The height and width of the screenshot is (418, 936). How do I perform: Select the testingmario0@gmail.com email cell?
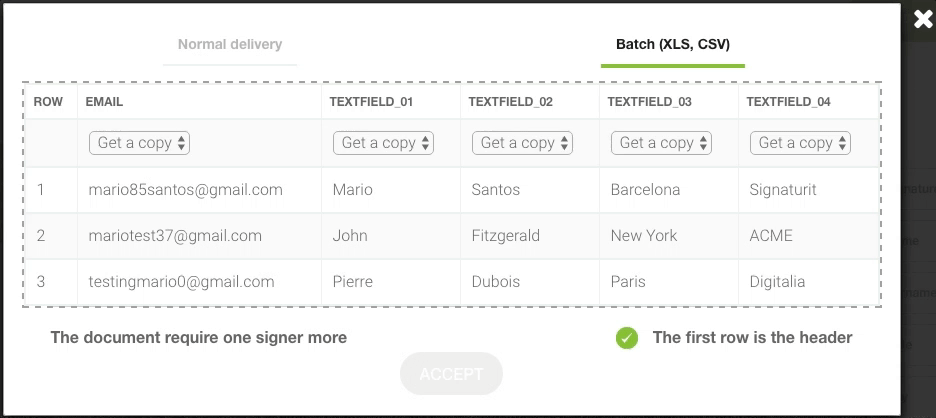199,282
